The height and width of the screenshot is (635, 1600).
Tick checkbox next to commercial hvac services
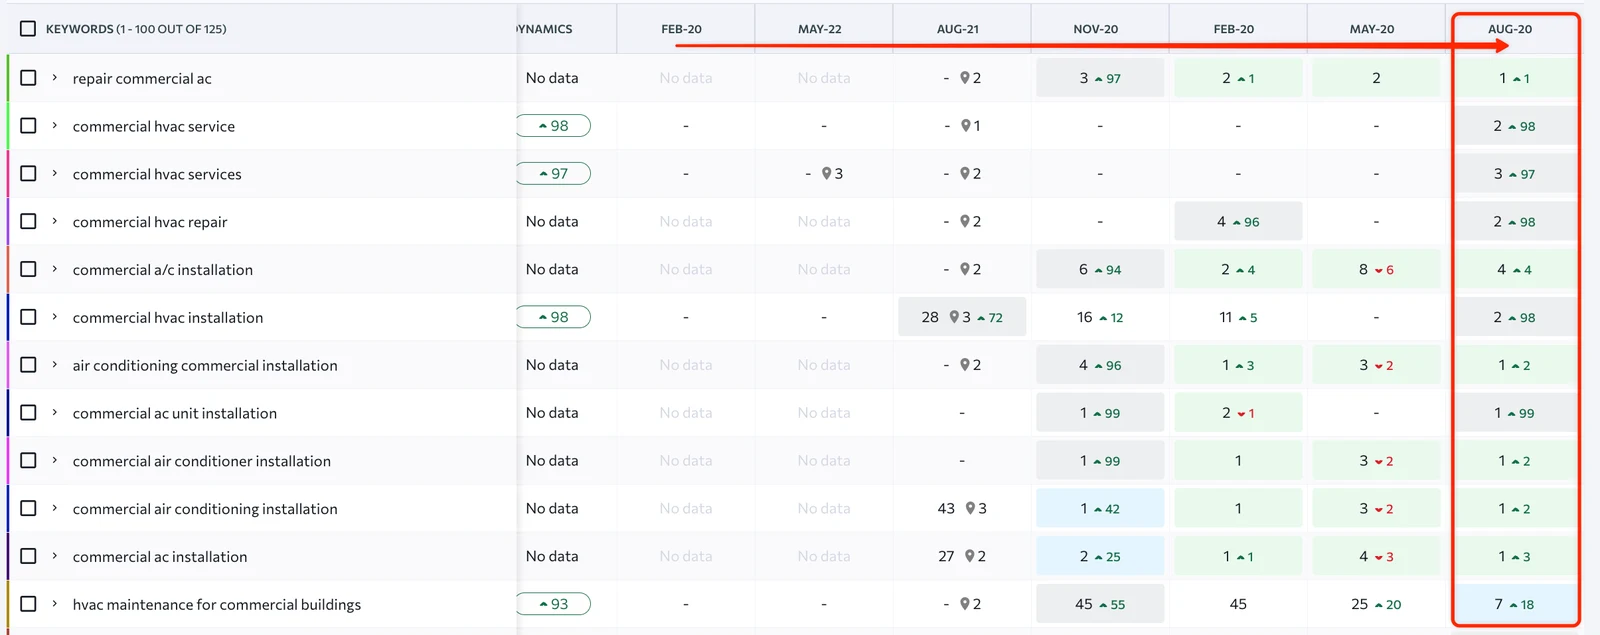[28, 174]
